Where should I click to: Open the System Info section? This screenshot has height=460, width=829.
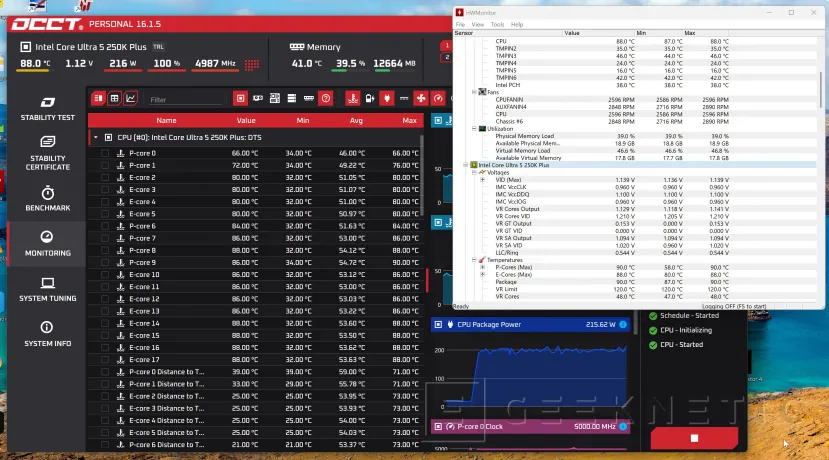(48, 334)
